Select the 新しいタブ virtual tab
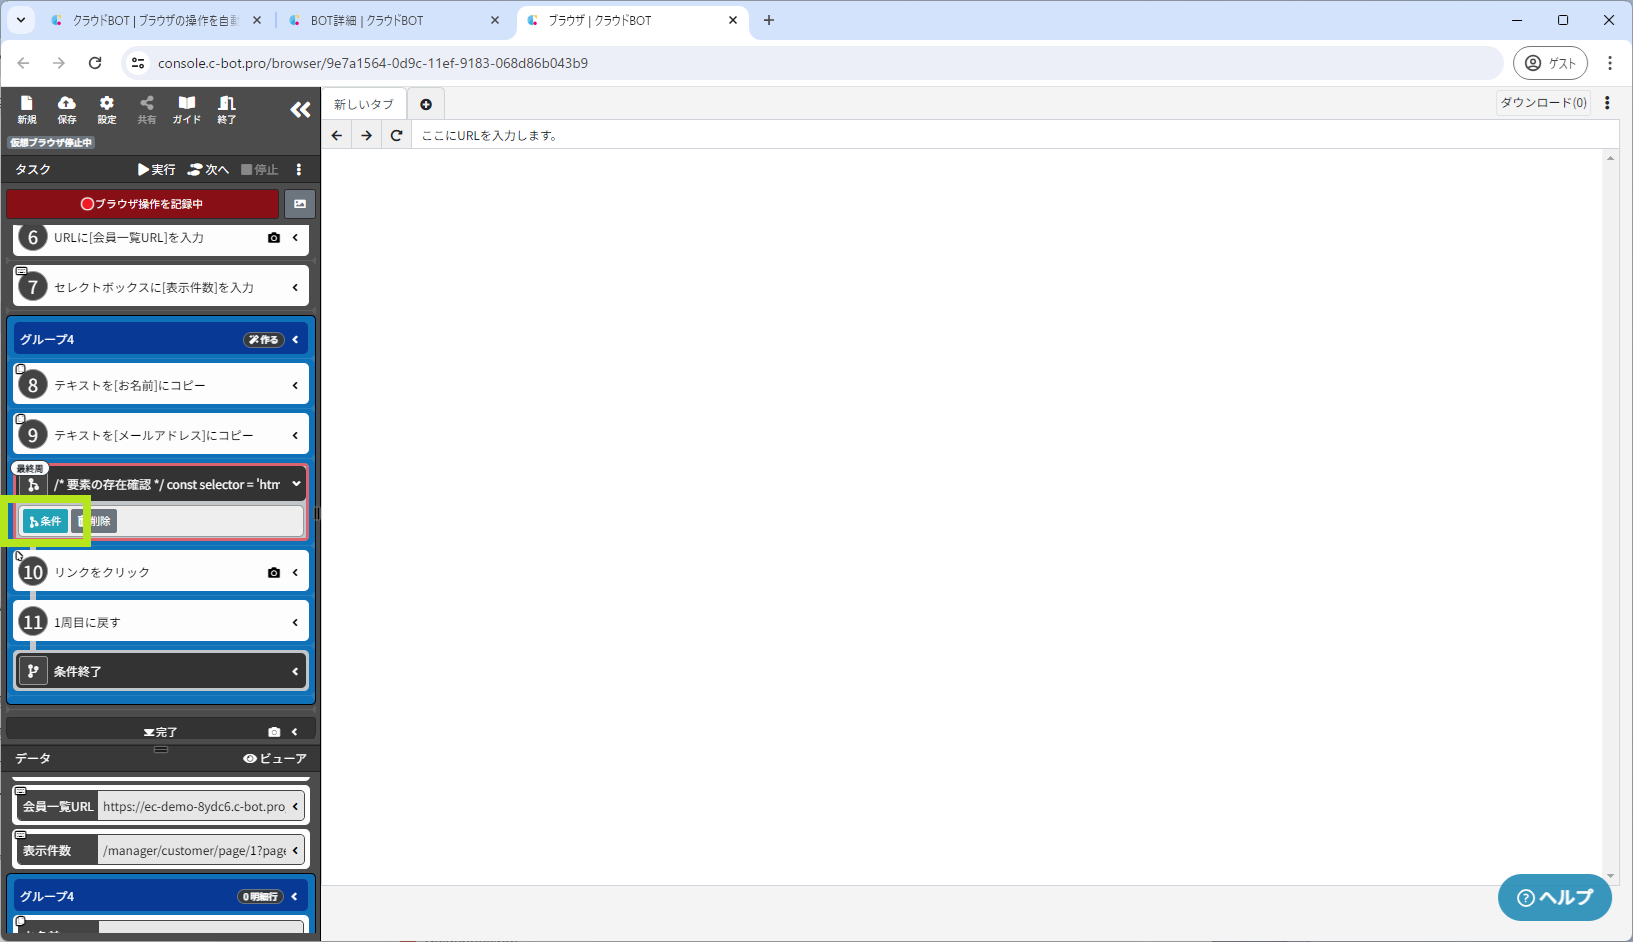 (x=364, y=104)
